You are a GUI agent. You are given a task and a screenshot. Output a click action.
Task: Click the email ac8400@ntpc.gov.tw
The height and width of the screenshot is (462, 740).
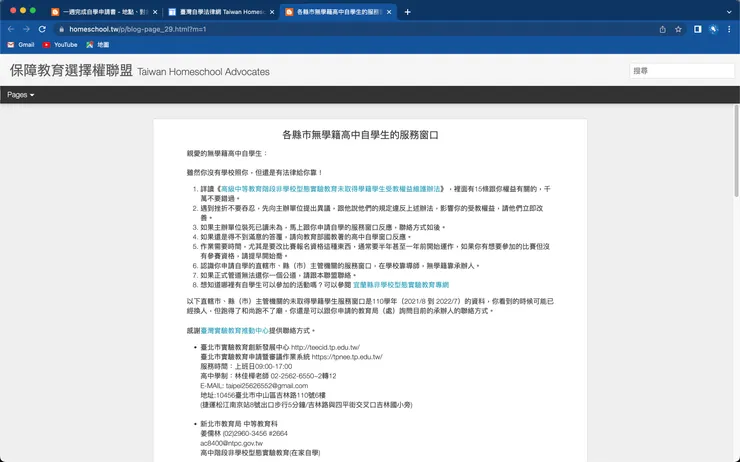pos(232,443)
